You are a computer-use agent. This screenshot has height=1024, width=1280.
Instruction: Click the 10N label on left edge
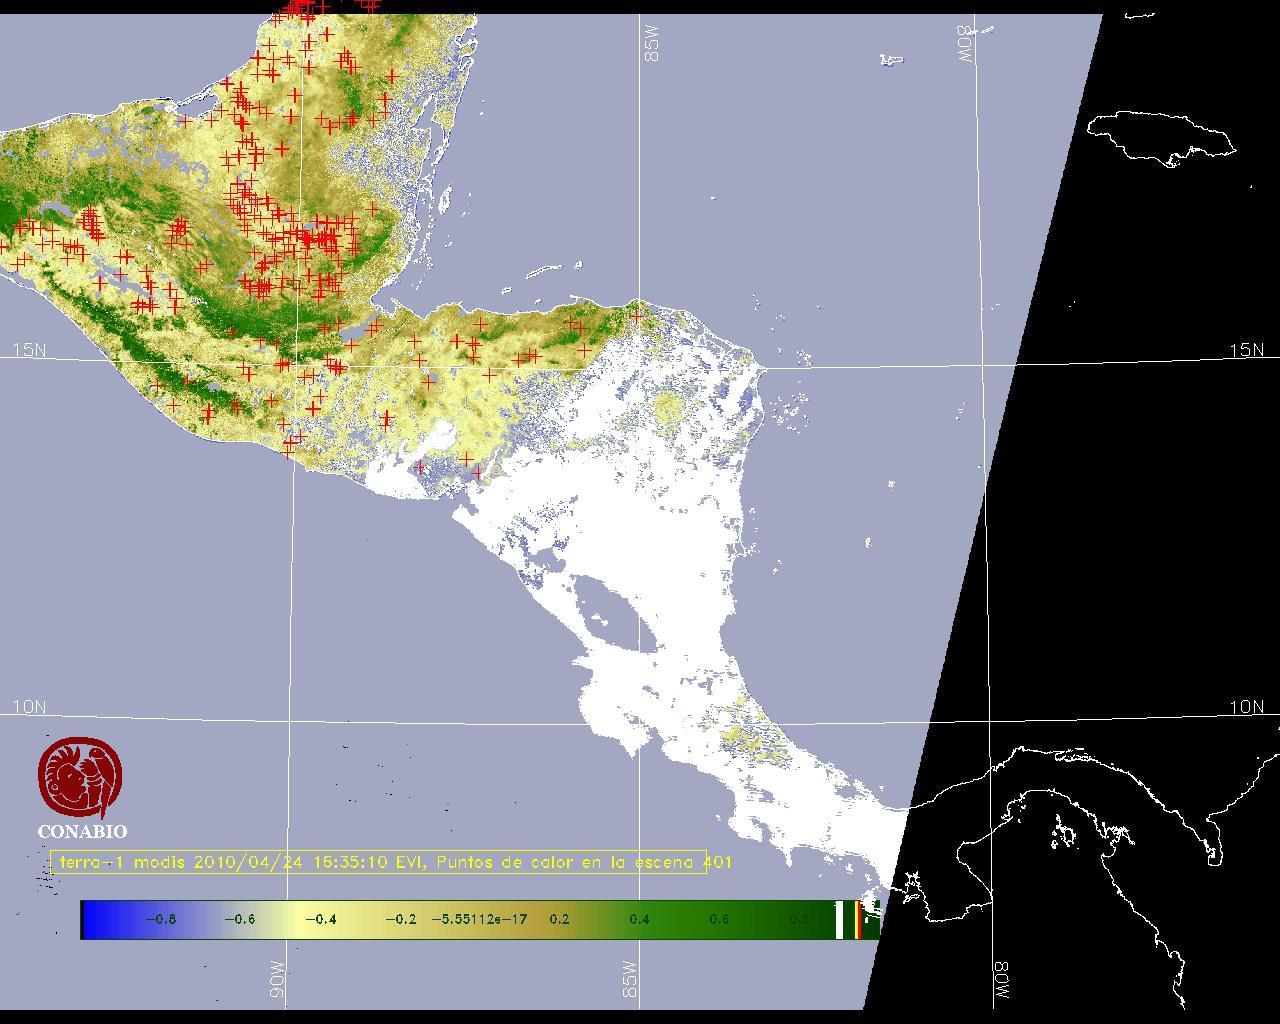pyautogui.click(x=29, y=707)
